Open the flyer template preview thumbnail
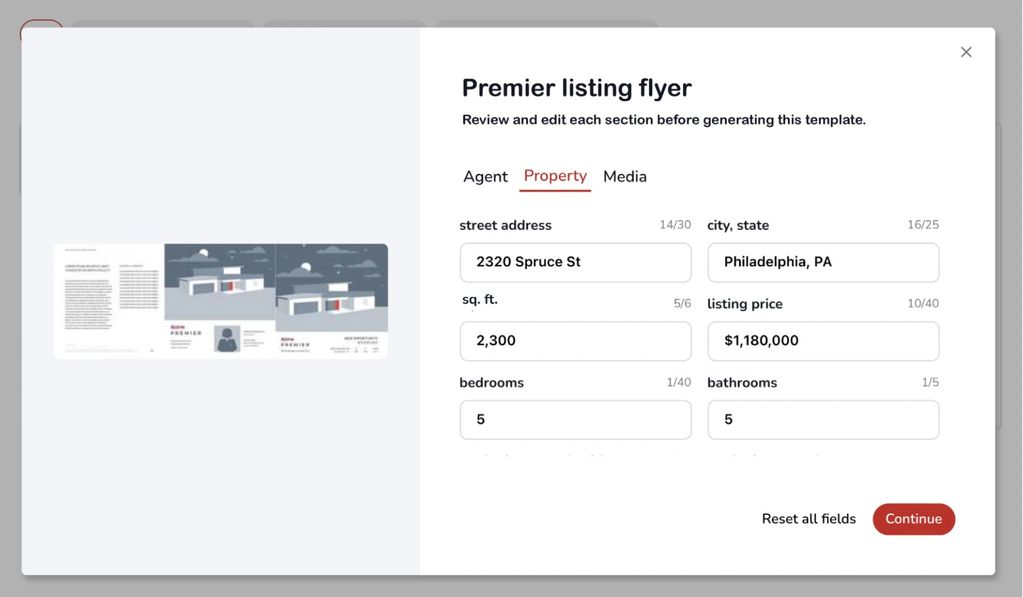Image resolution: width=1023 pixels, height=597 pixels. click(x=220, y=301)
